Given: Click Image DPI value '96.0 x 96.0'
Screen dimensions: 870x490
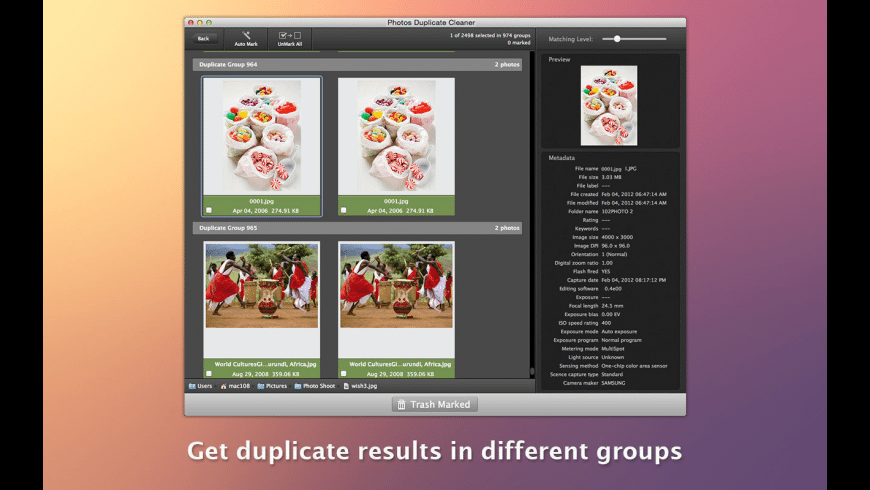Looking at the screenshot, I should [615, 246].
